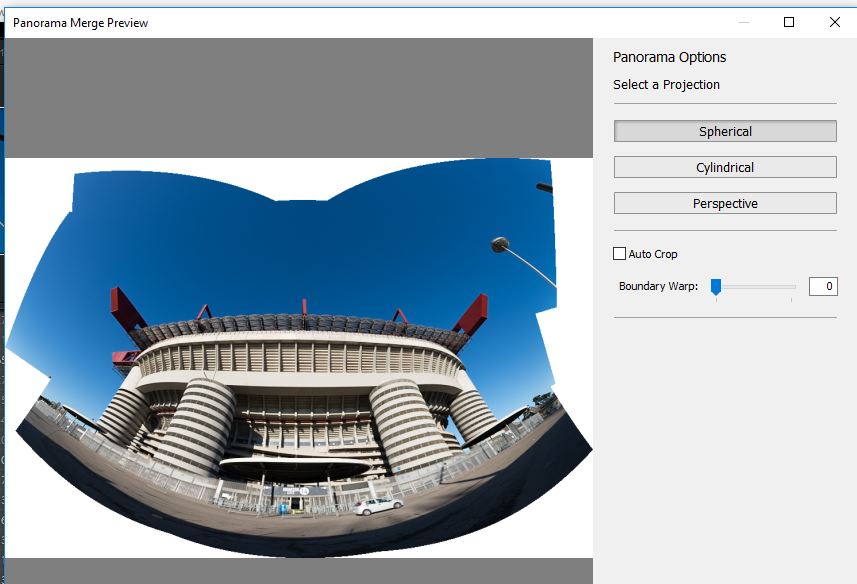Click the Boundary Warp label
The width and height of the screenshot is (857, 584).
[x=658, y=286]
